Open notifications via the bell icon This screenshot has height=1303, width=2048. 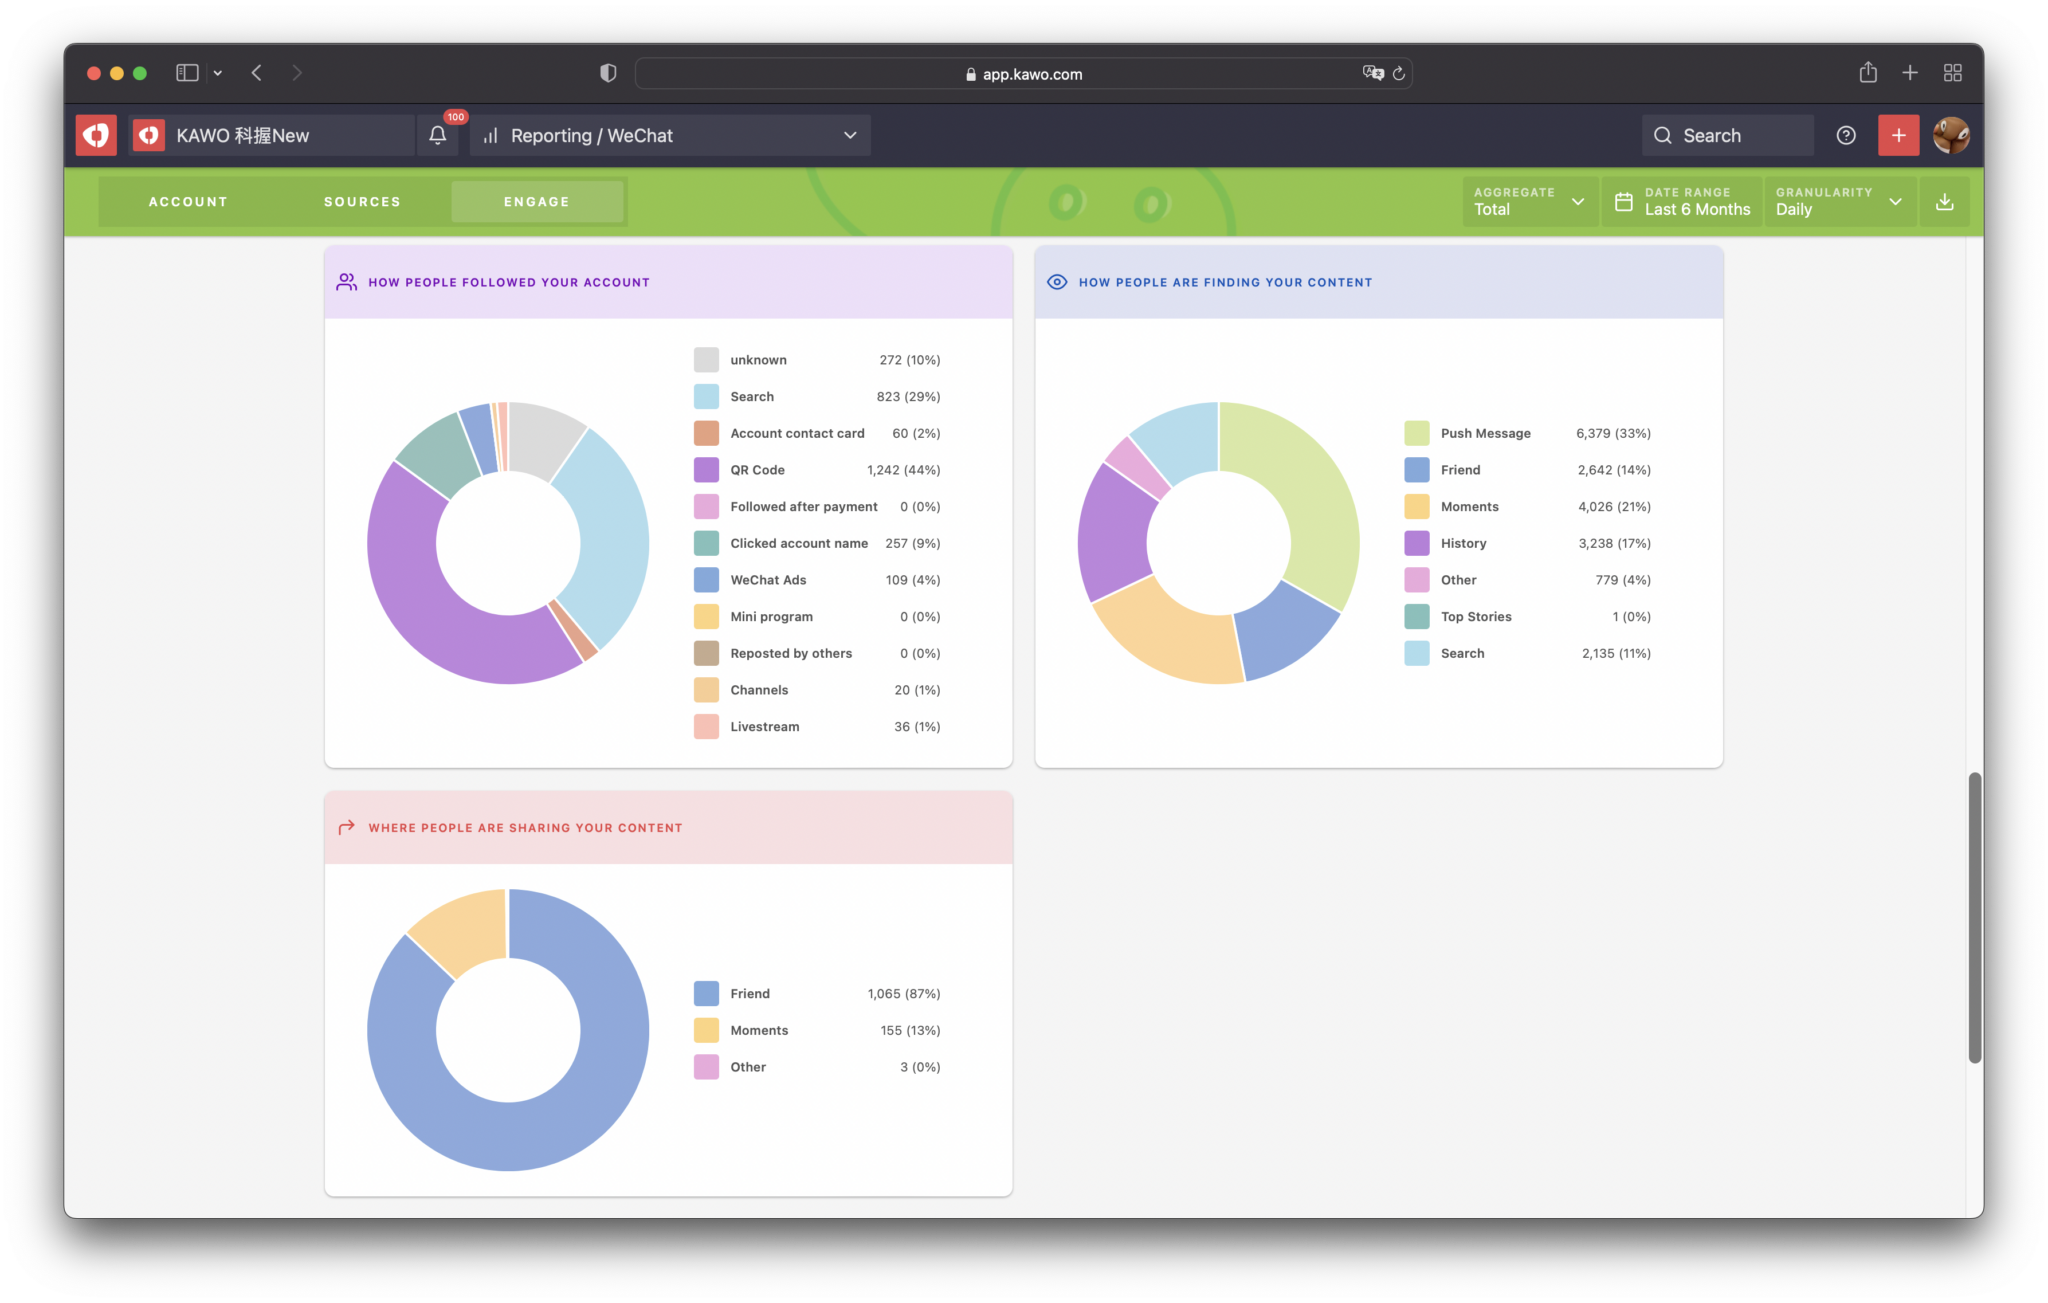pos(437,135)
